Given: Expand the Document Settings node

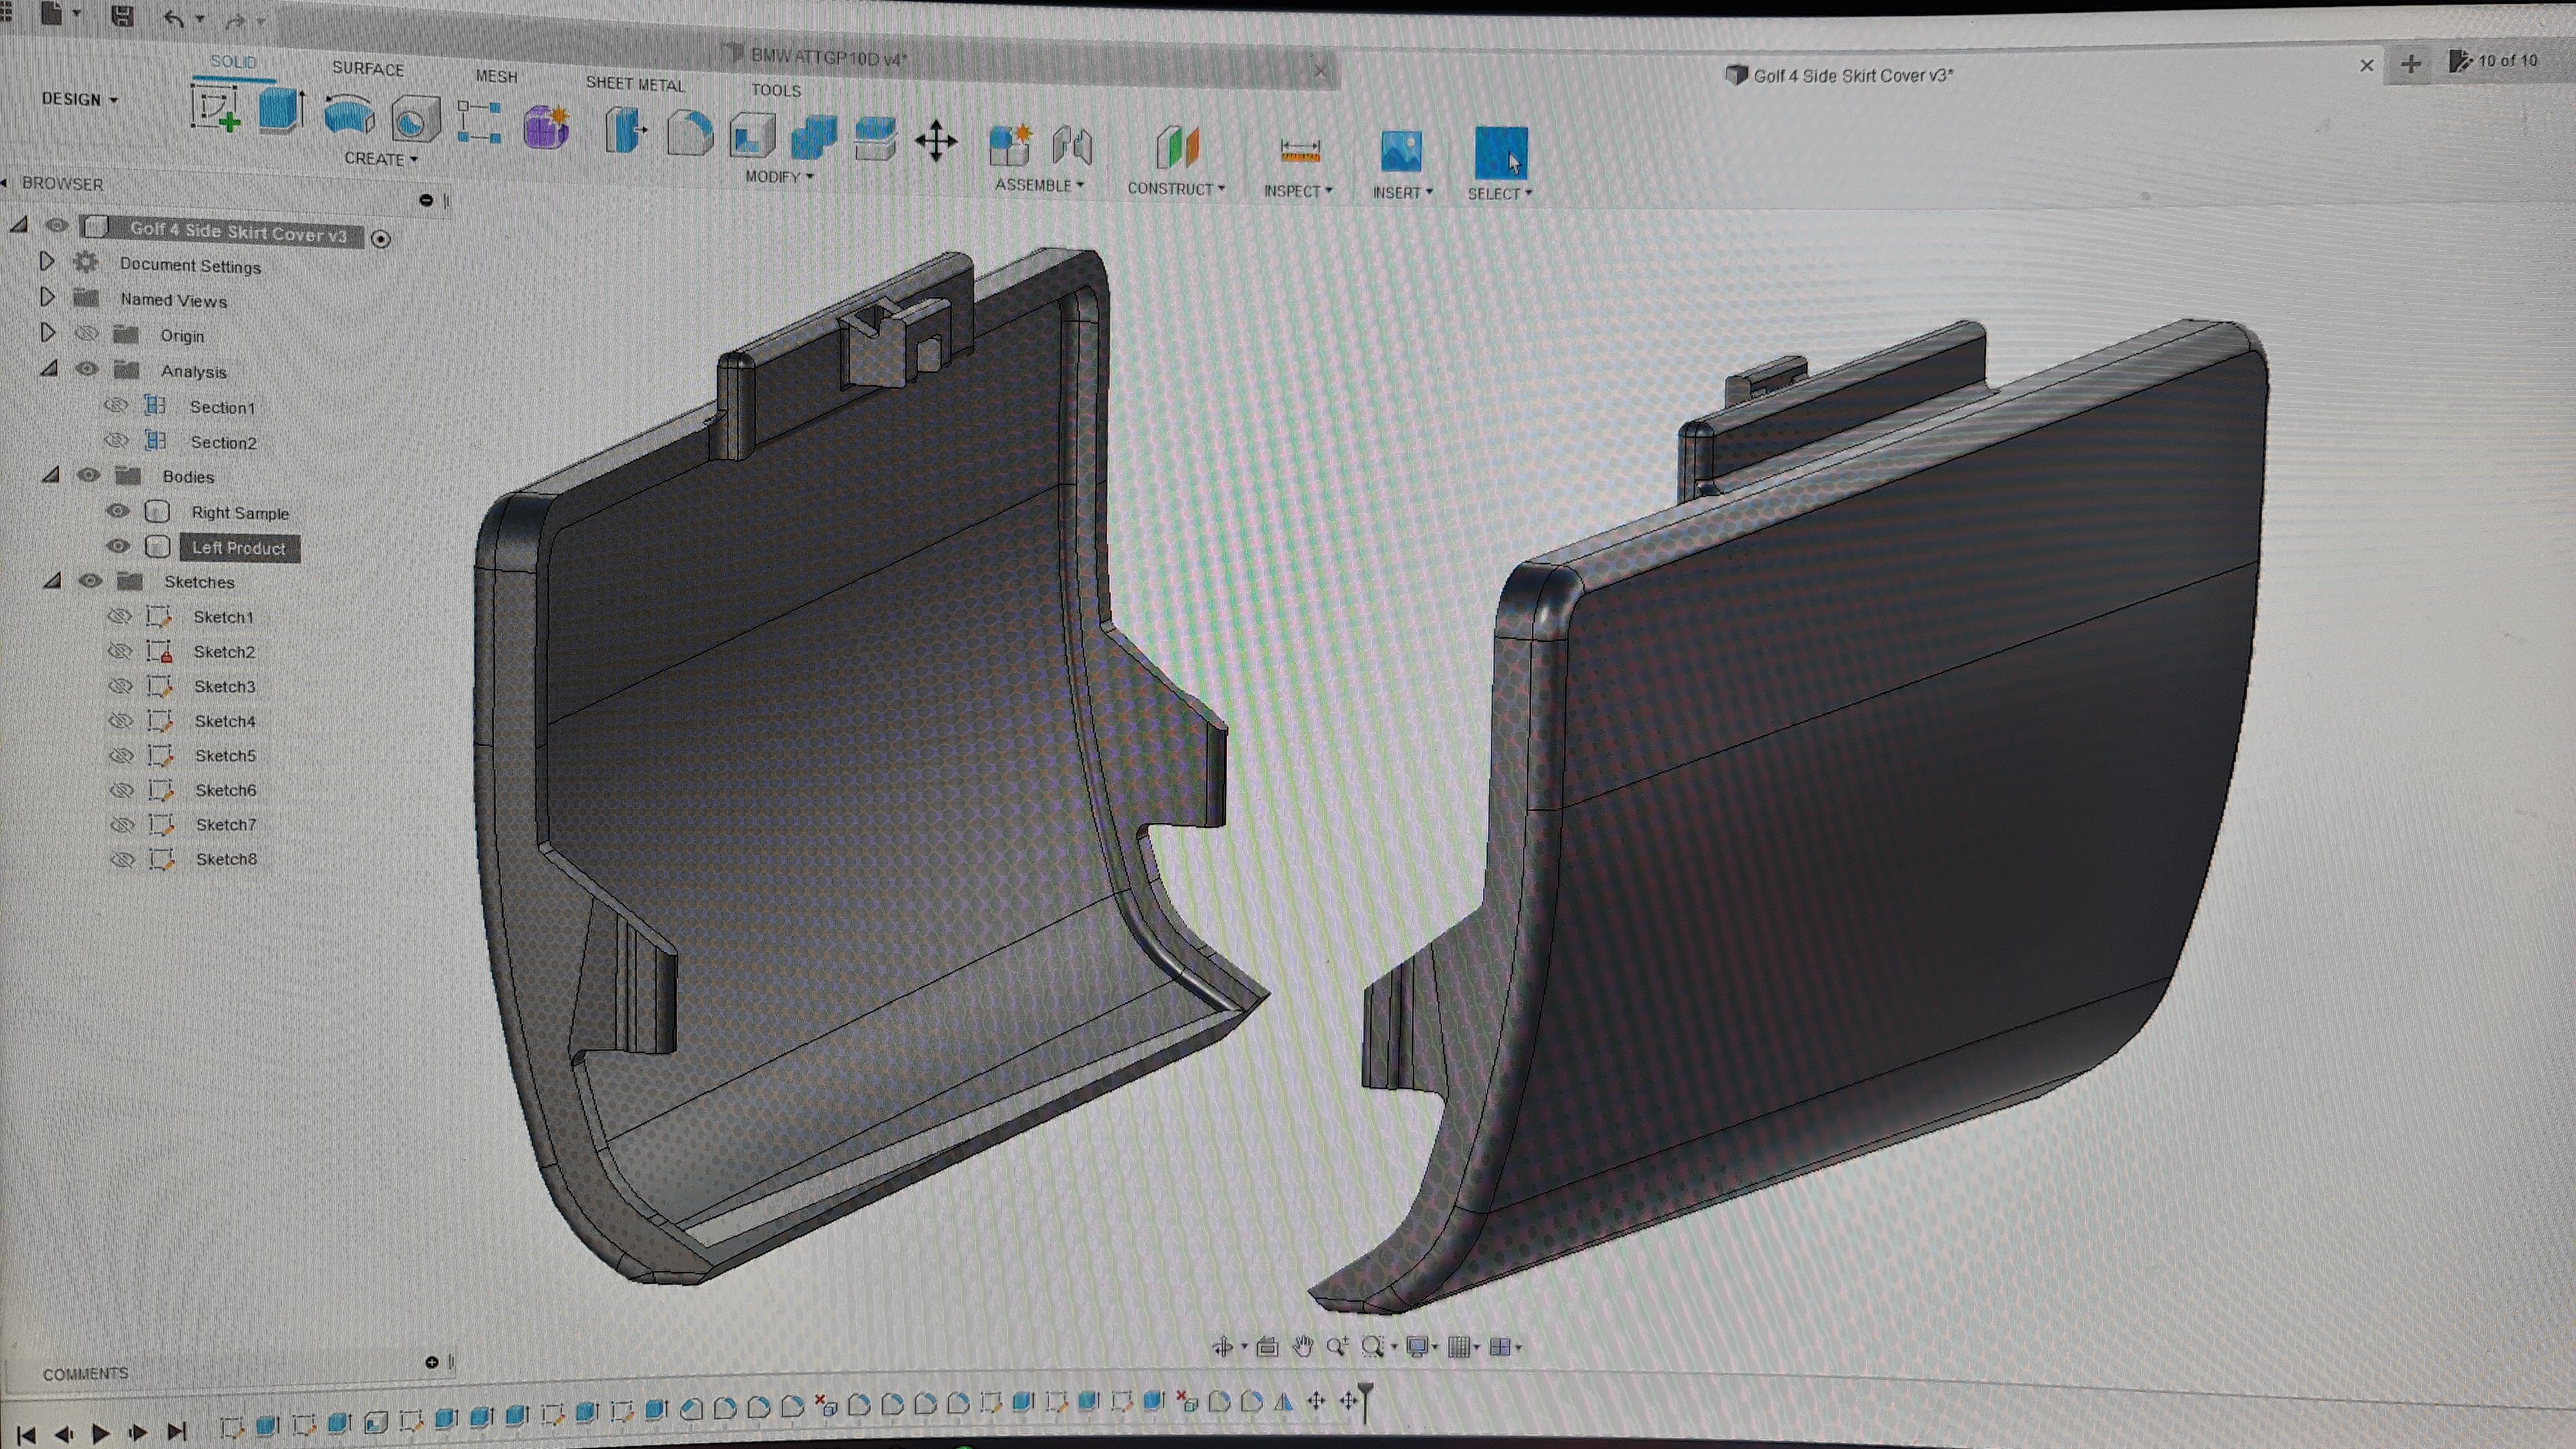Looking at the screenshot, I should pos(46,262).
